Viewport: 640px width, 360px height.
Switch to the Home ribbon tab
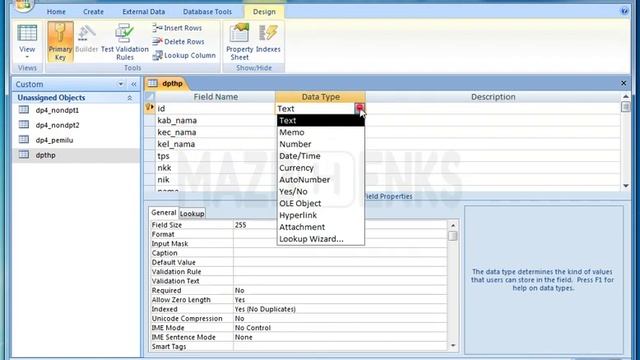[x=56, y=12]
